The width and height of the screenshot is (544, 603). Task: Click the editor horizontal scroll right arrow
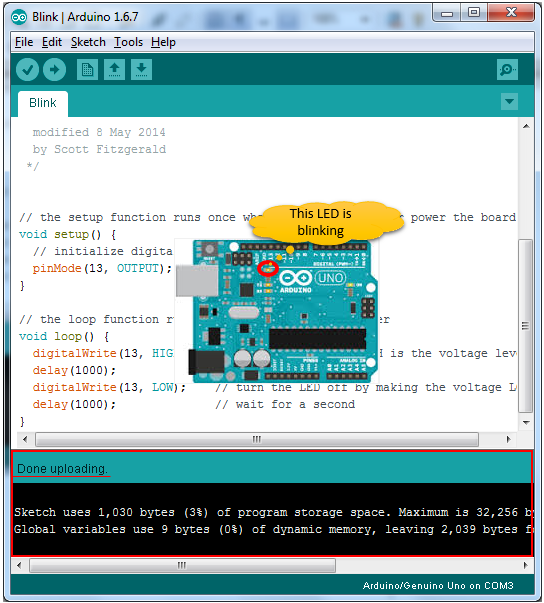(x=509, y=439)
